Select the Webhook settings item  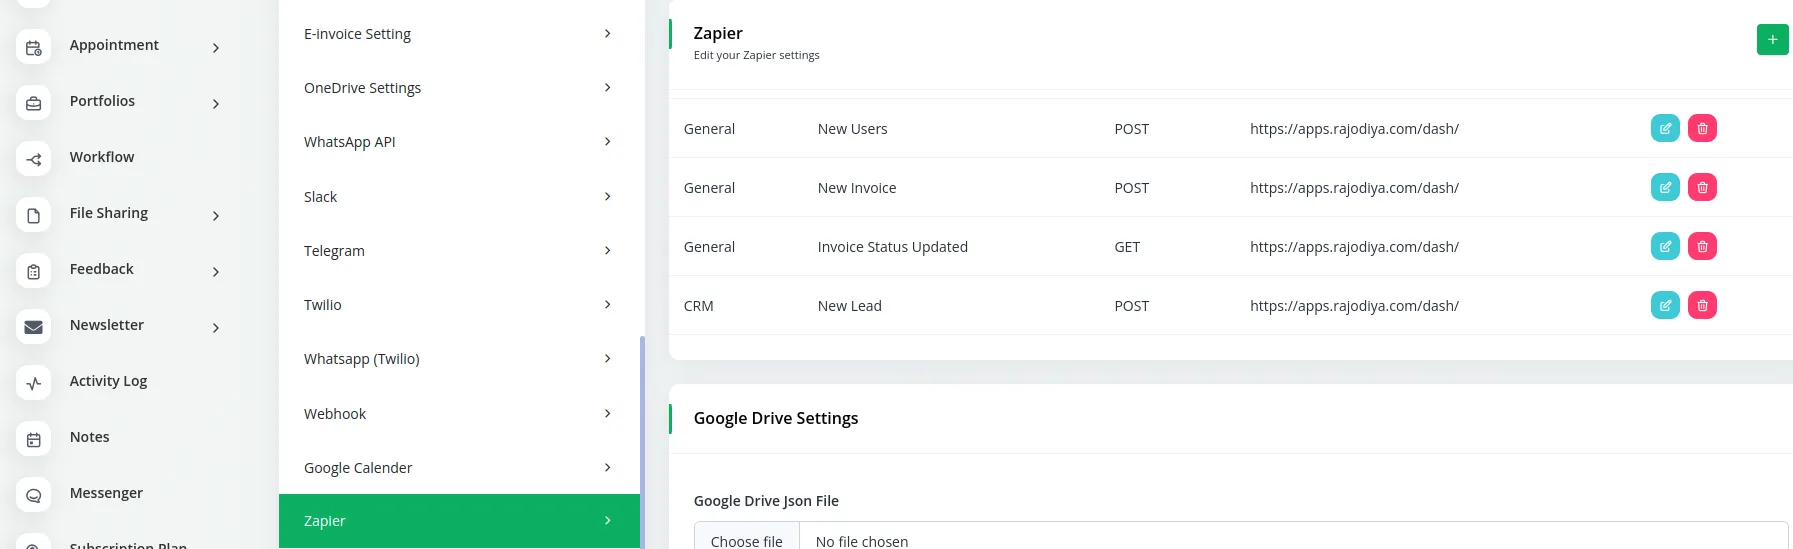pyautogui.click(x=458, y=414)
